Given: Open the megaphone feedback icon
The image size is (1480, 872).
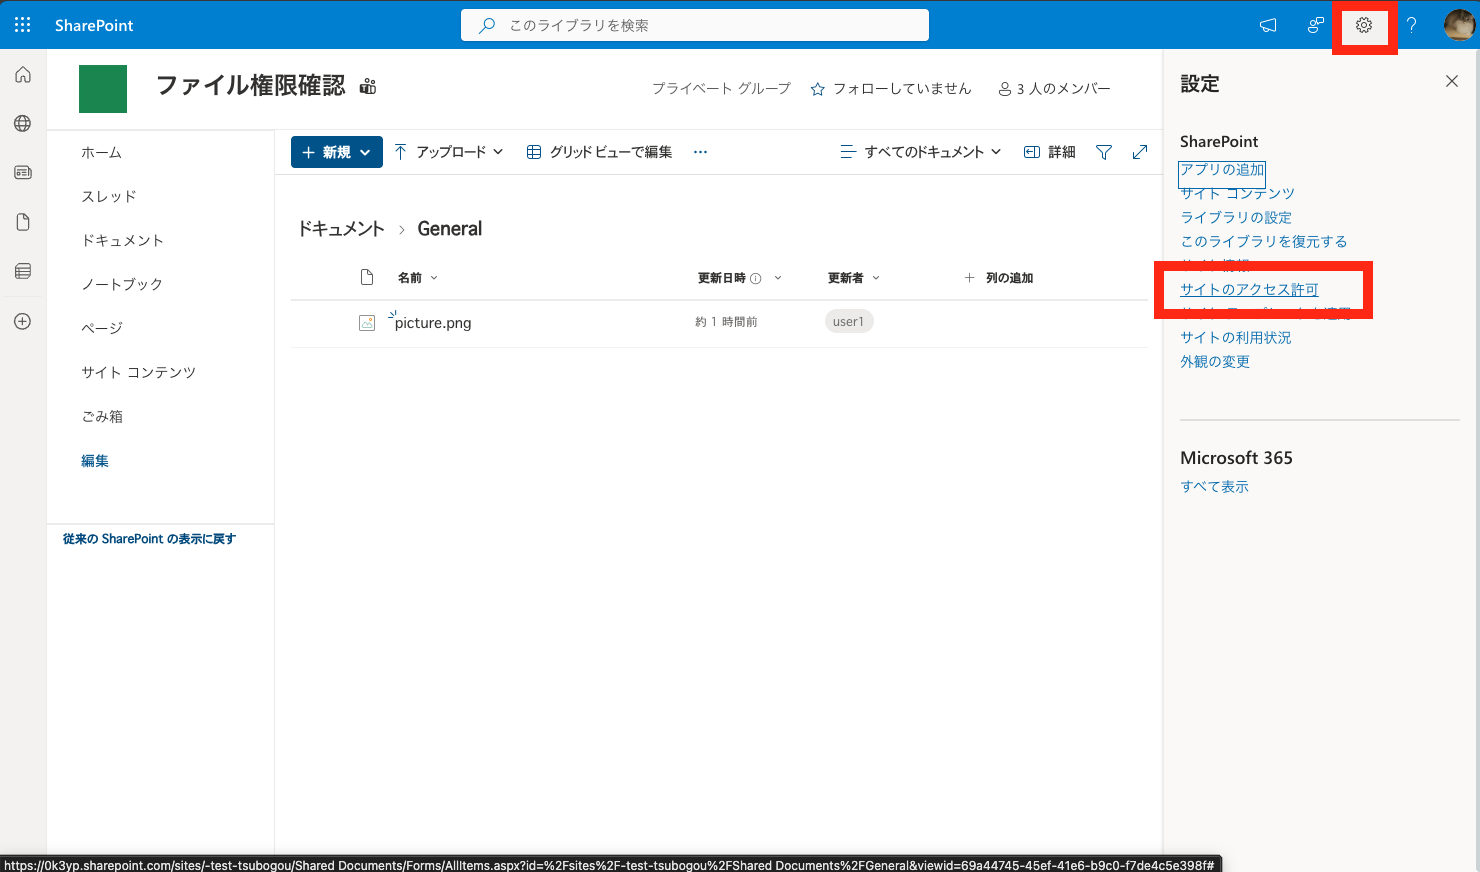Looking at the screenshot, I should point(1268,25).
